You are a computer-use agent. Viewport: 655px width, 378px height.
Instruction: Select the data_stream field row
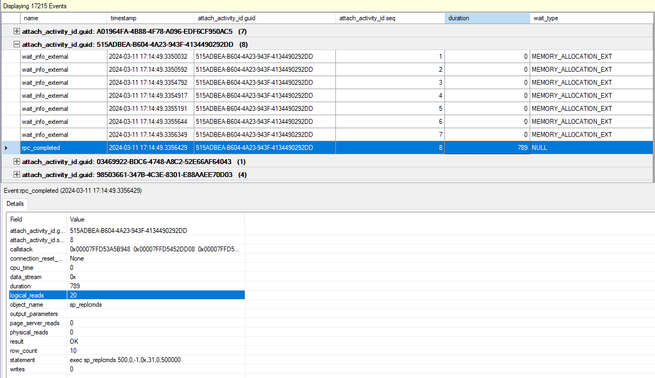coord(127,277)
